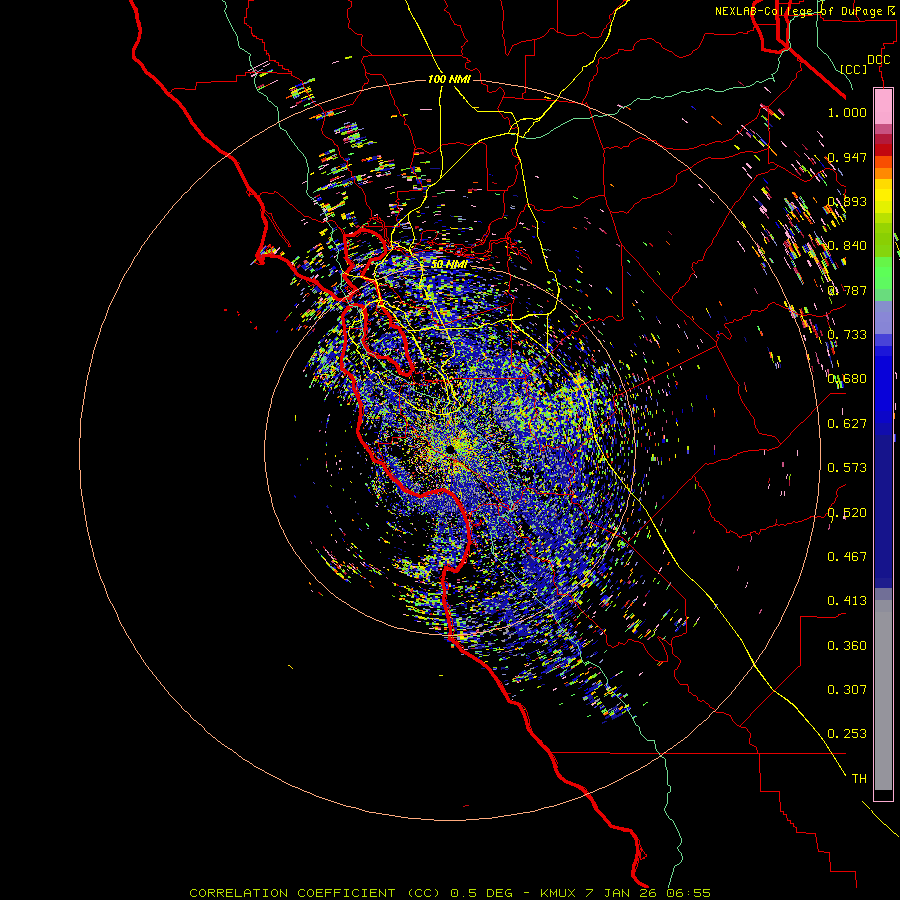Click the 0.627 scale value
Image resolution: width=900 pixels, height=900 pixels.
point(847,424)
